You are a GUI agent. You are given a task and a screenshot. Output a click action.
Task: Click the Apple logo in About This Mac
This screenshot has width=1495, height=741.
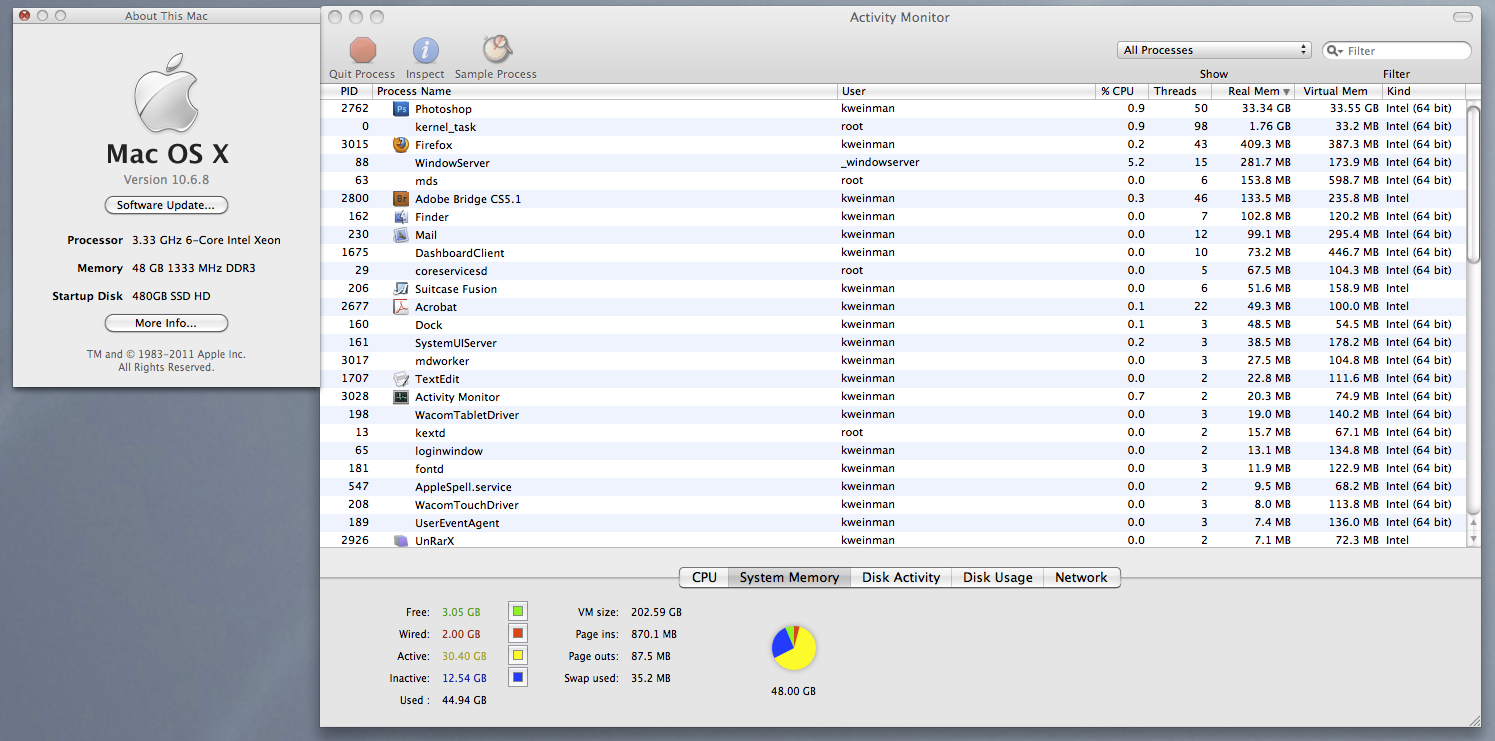tap(166, 93)
